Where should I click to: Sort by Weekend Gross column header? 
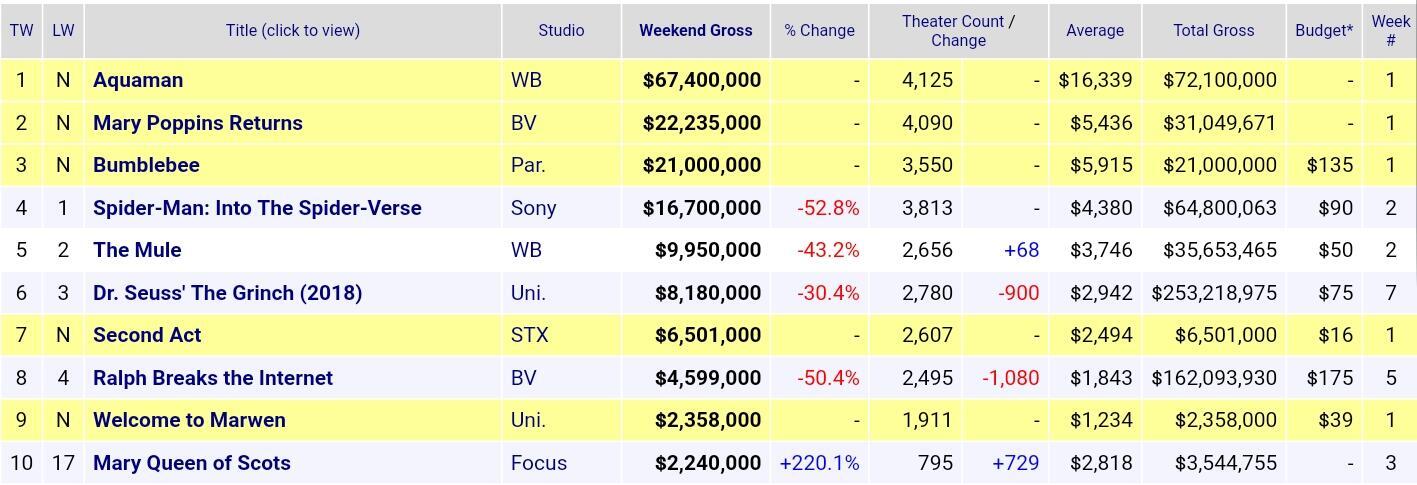[x=696, y=30]
